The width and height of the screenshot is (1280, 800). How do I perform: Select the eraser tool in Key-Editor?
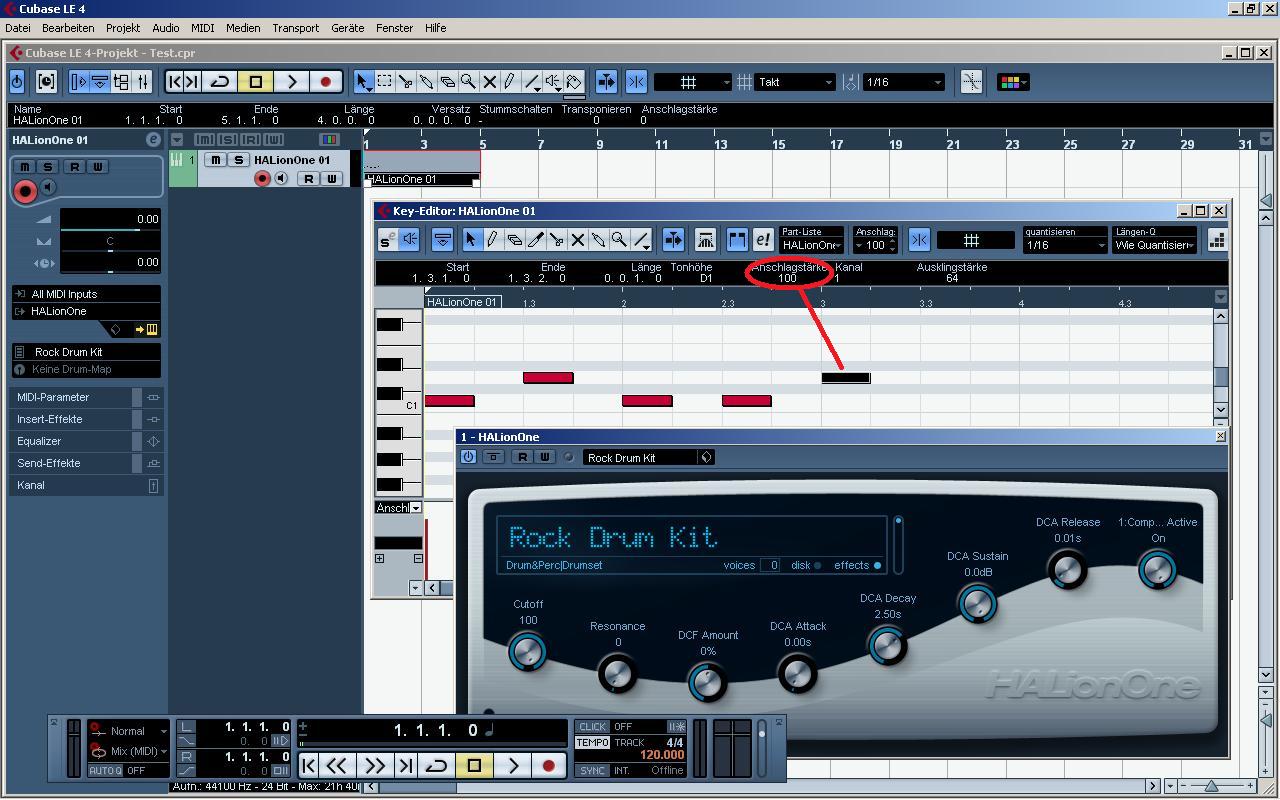pos(514,240)
